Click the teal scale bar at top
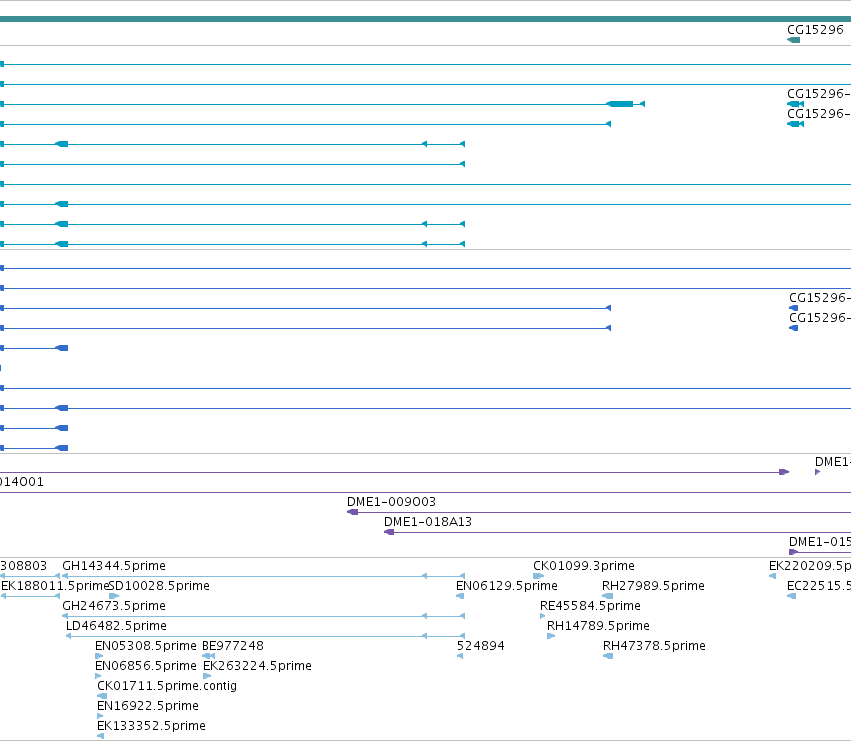Screen dimensions: 851x741 tap(426, 19)
